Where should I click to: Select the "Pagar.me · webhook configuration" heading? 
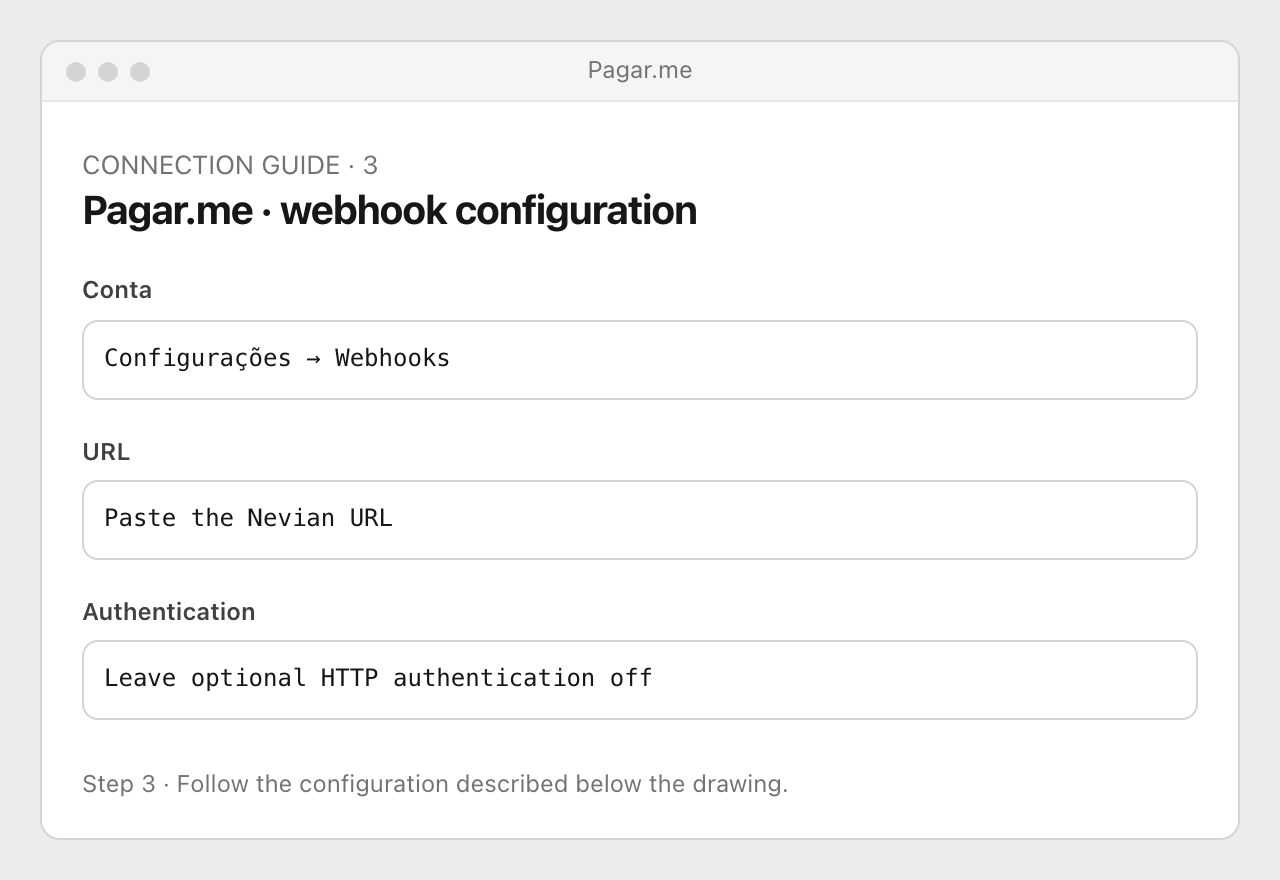point(390,211)
